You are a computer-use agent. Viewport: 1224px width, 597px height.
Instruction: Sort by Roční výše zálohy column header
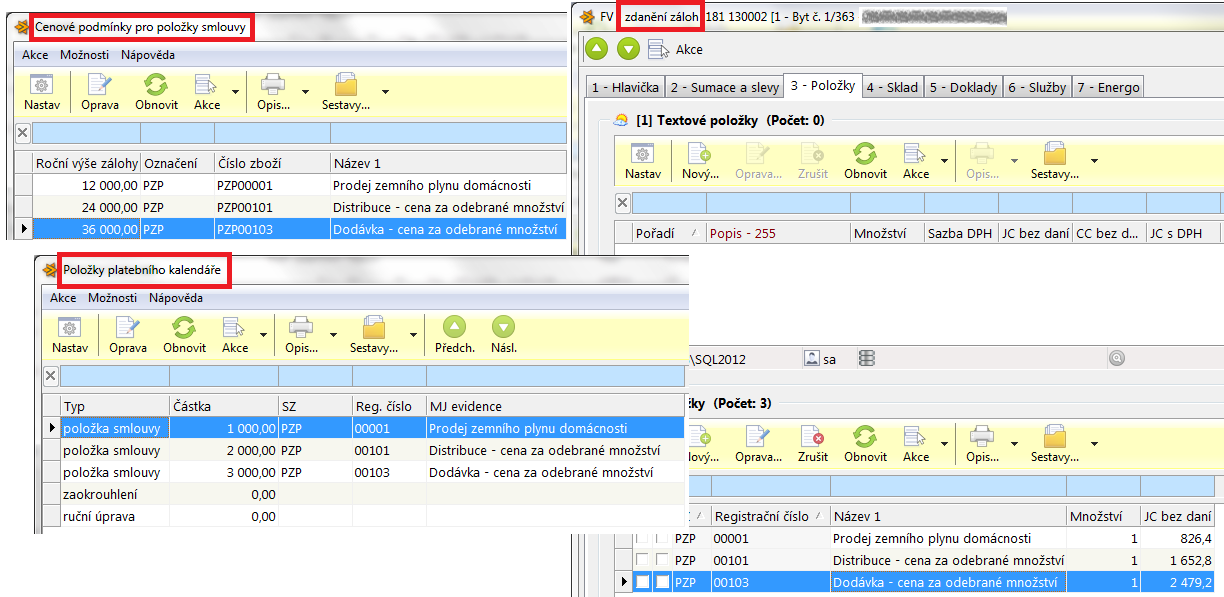85,162
